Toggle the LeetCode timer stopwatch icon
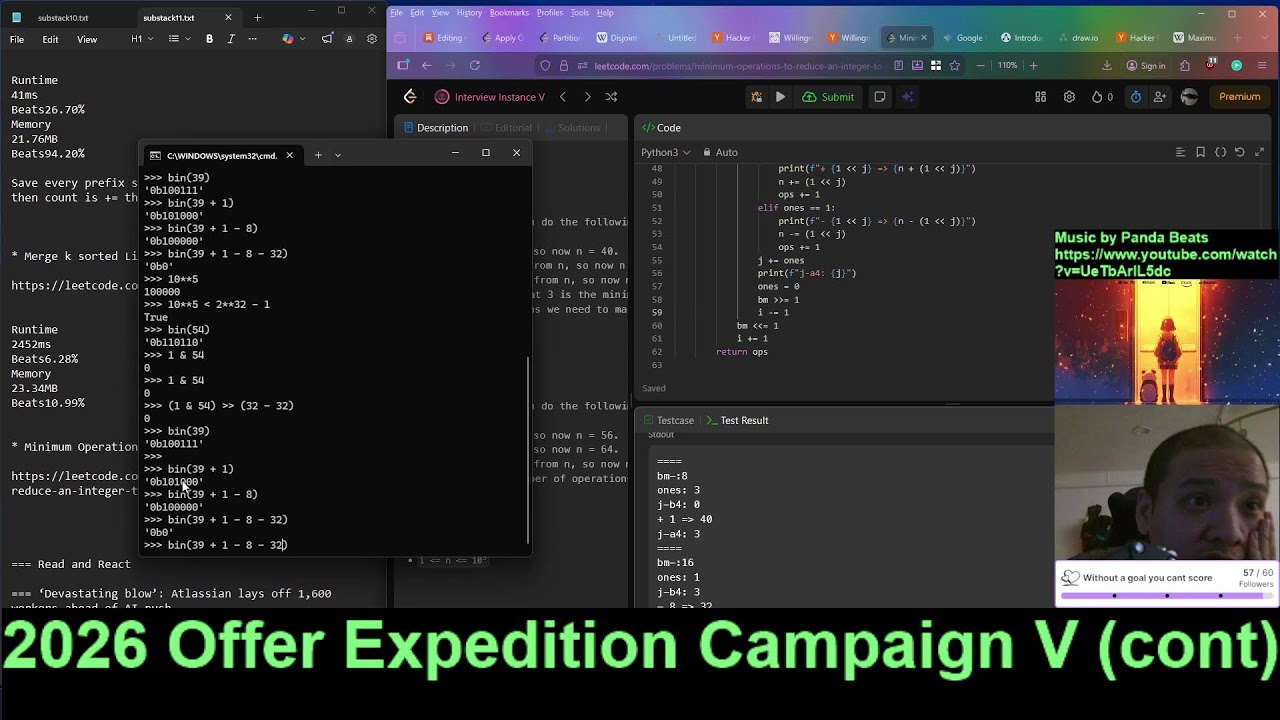The height and width of the screenshot is (720, 1280). (x=1135, y=97)
